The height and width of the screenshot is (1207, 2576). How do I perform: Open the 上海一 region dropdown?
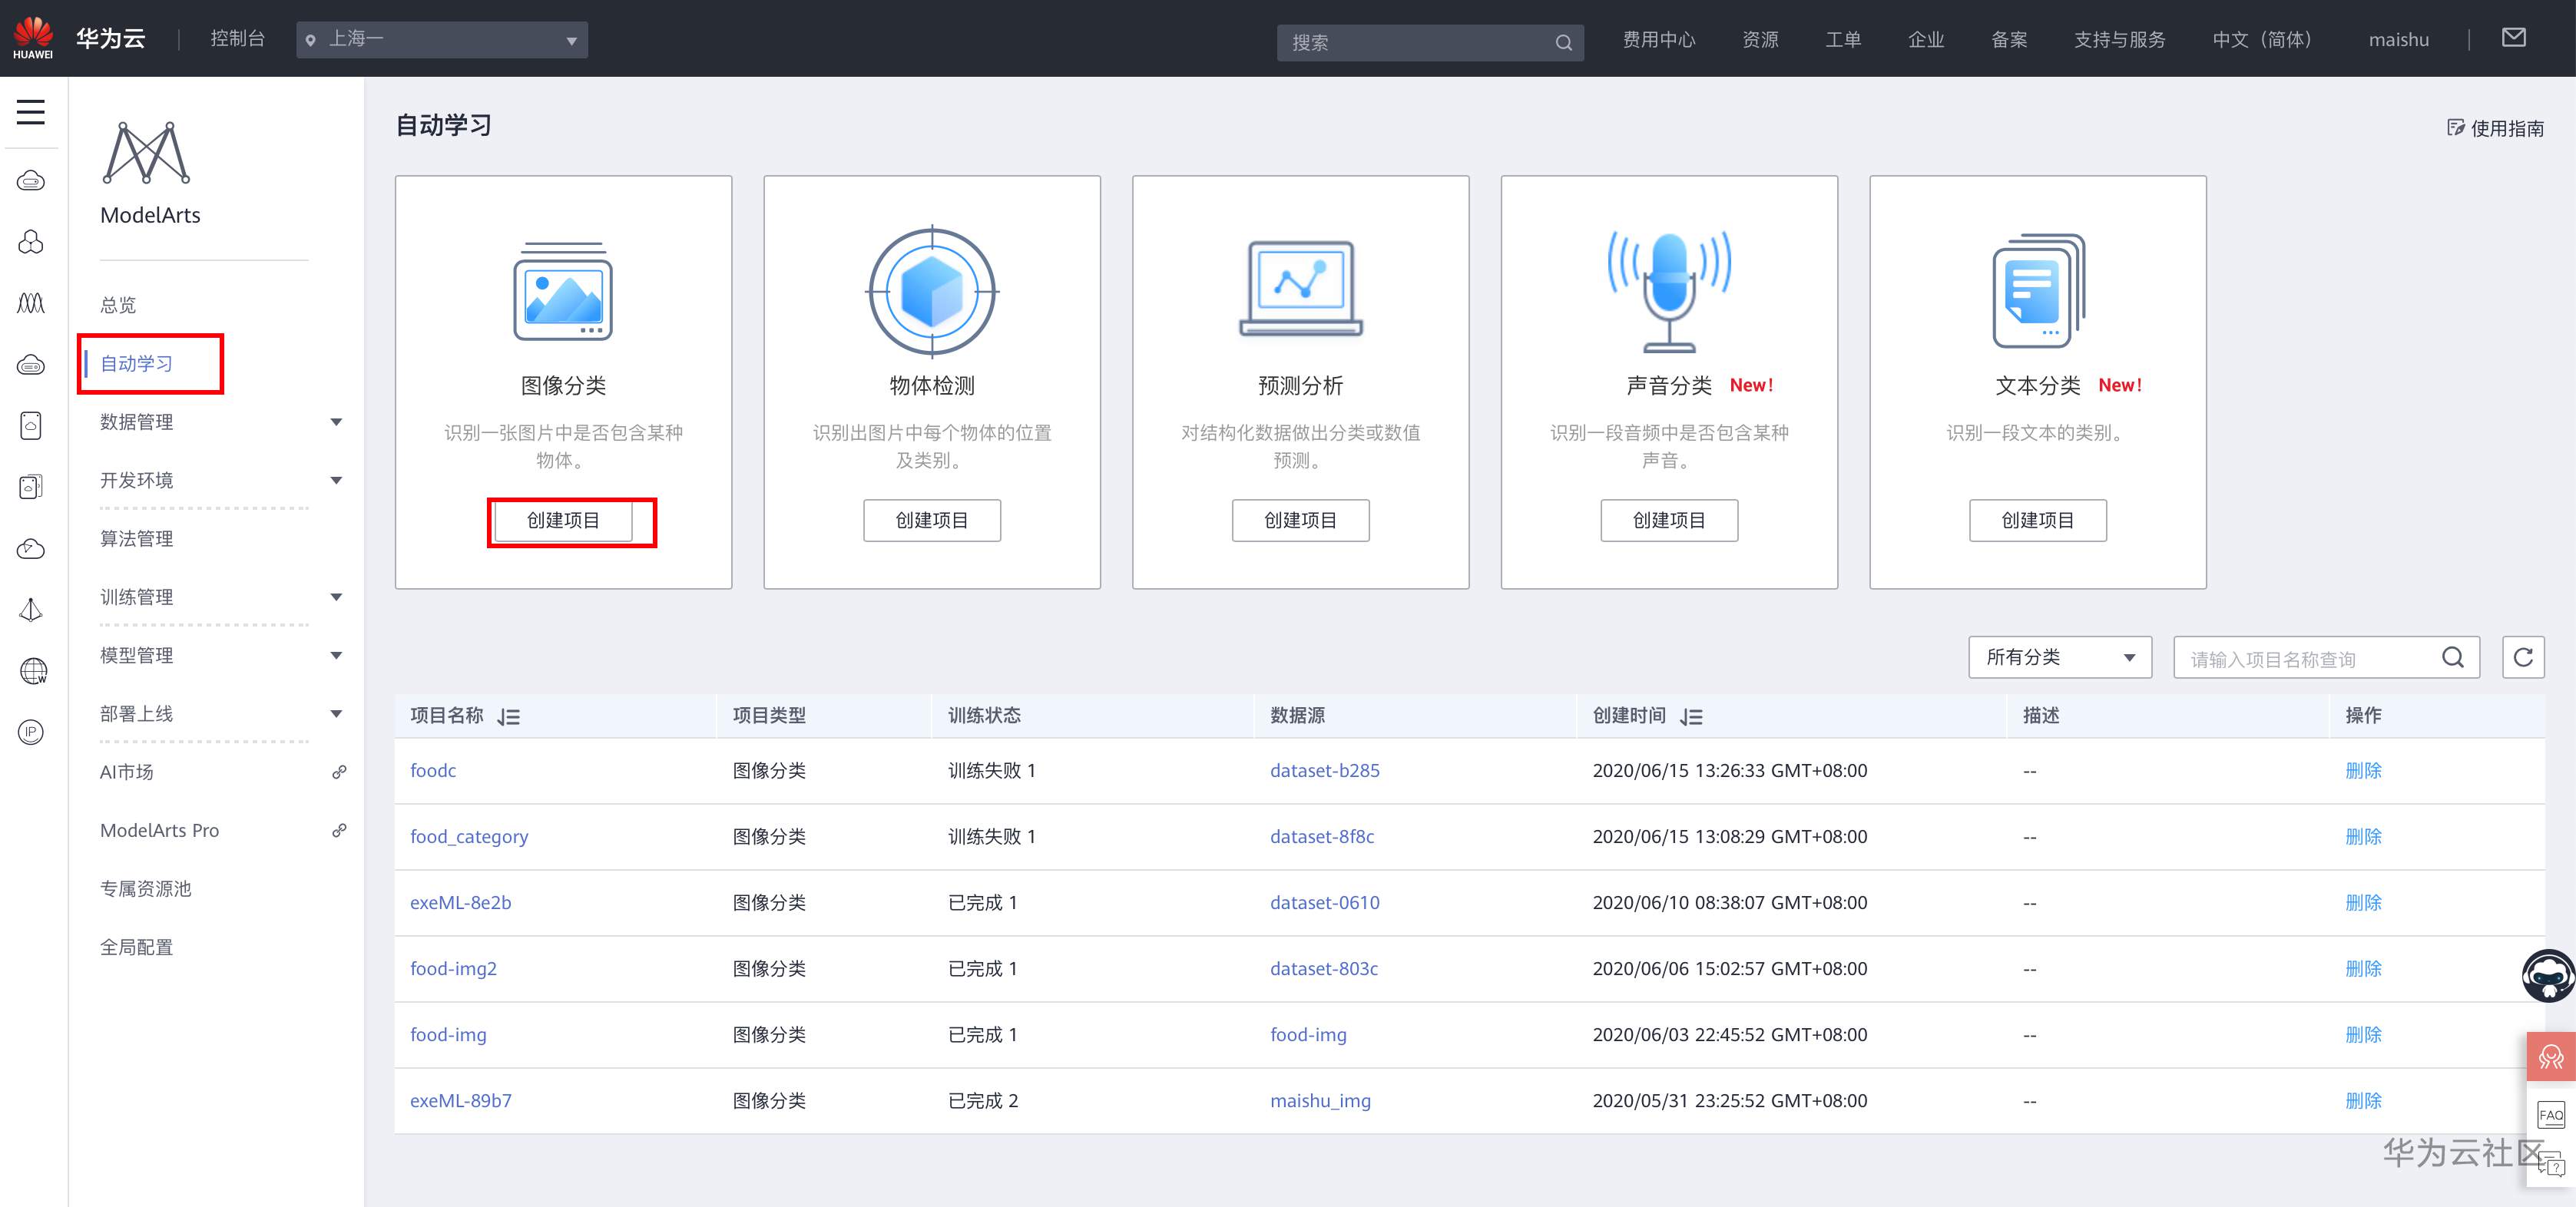tap(441, 40)
